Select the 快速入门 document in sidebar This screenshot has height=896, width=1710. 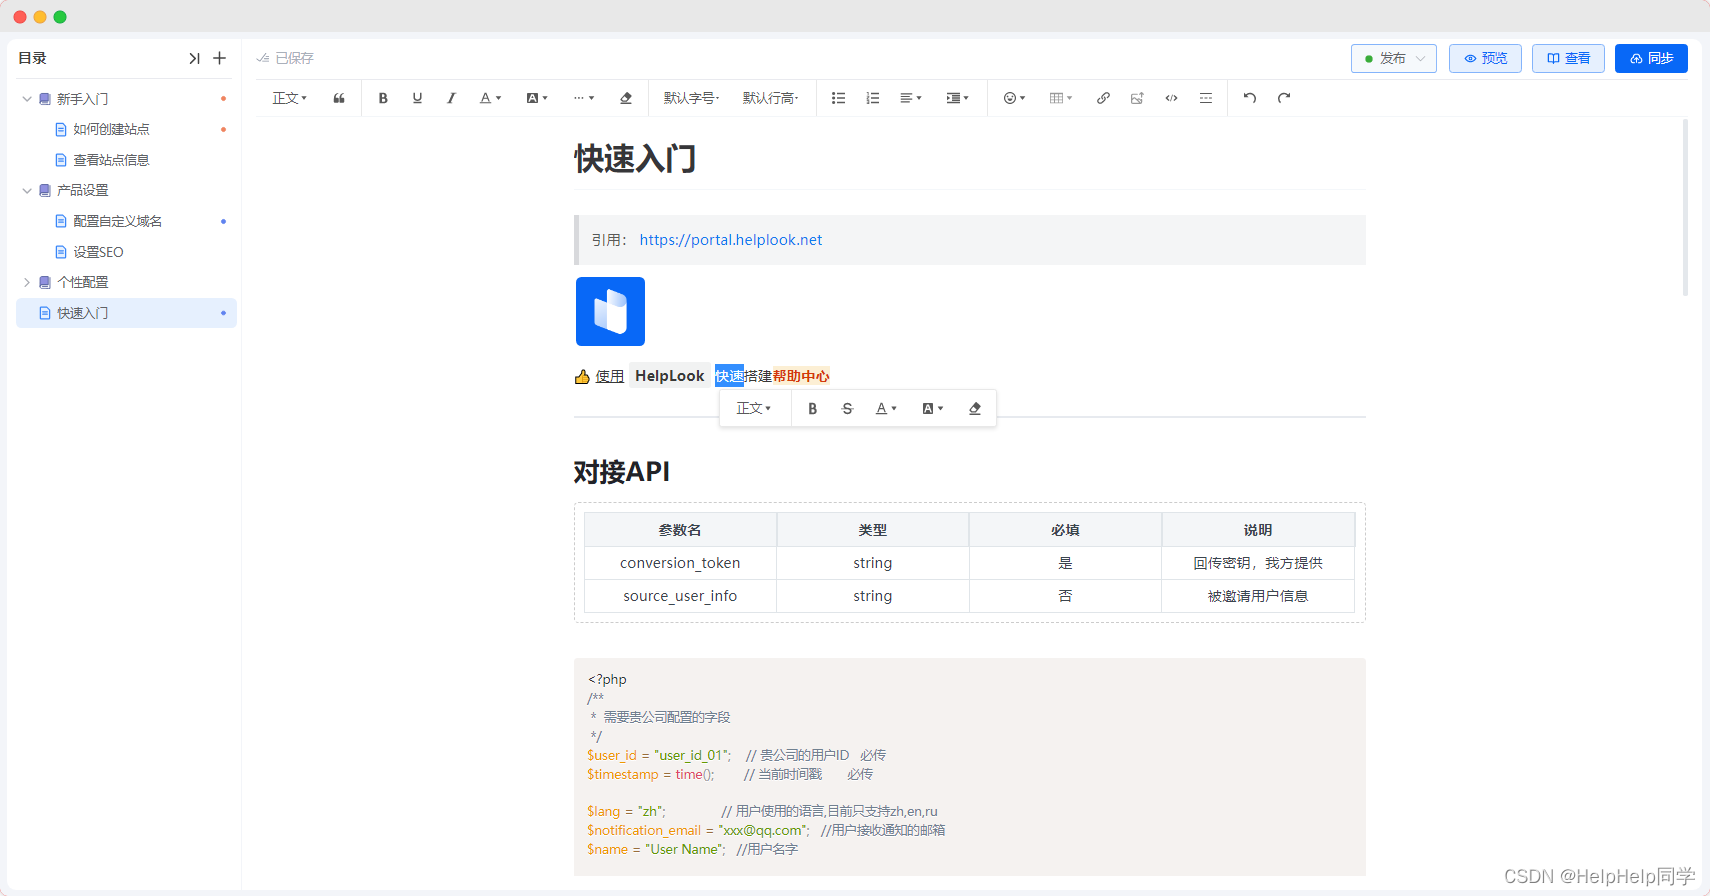[x=127, y=313]
